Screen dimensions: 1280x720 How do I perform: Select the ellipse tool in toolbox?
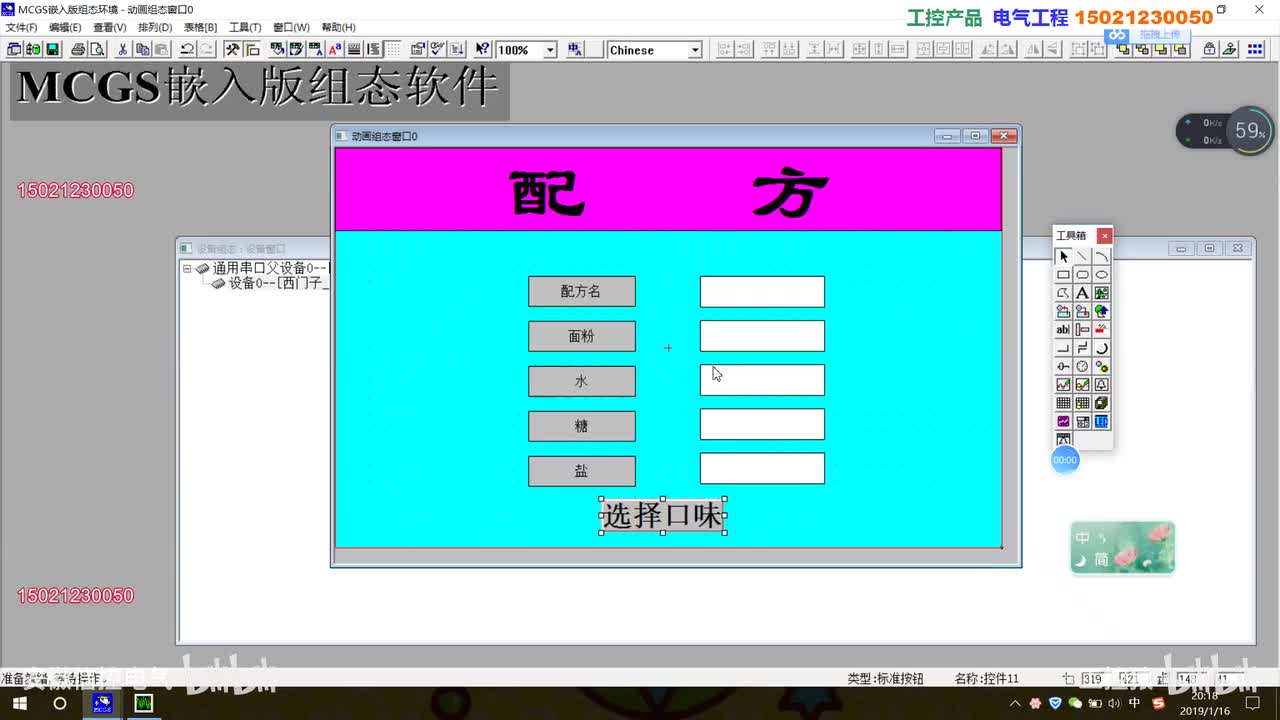[1101, 275]
